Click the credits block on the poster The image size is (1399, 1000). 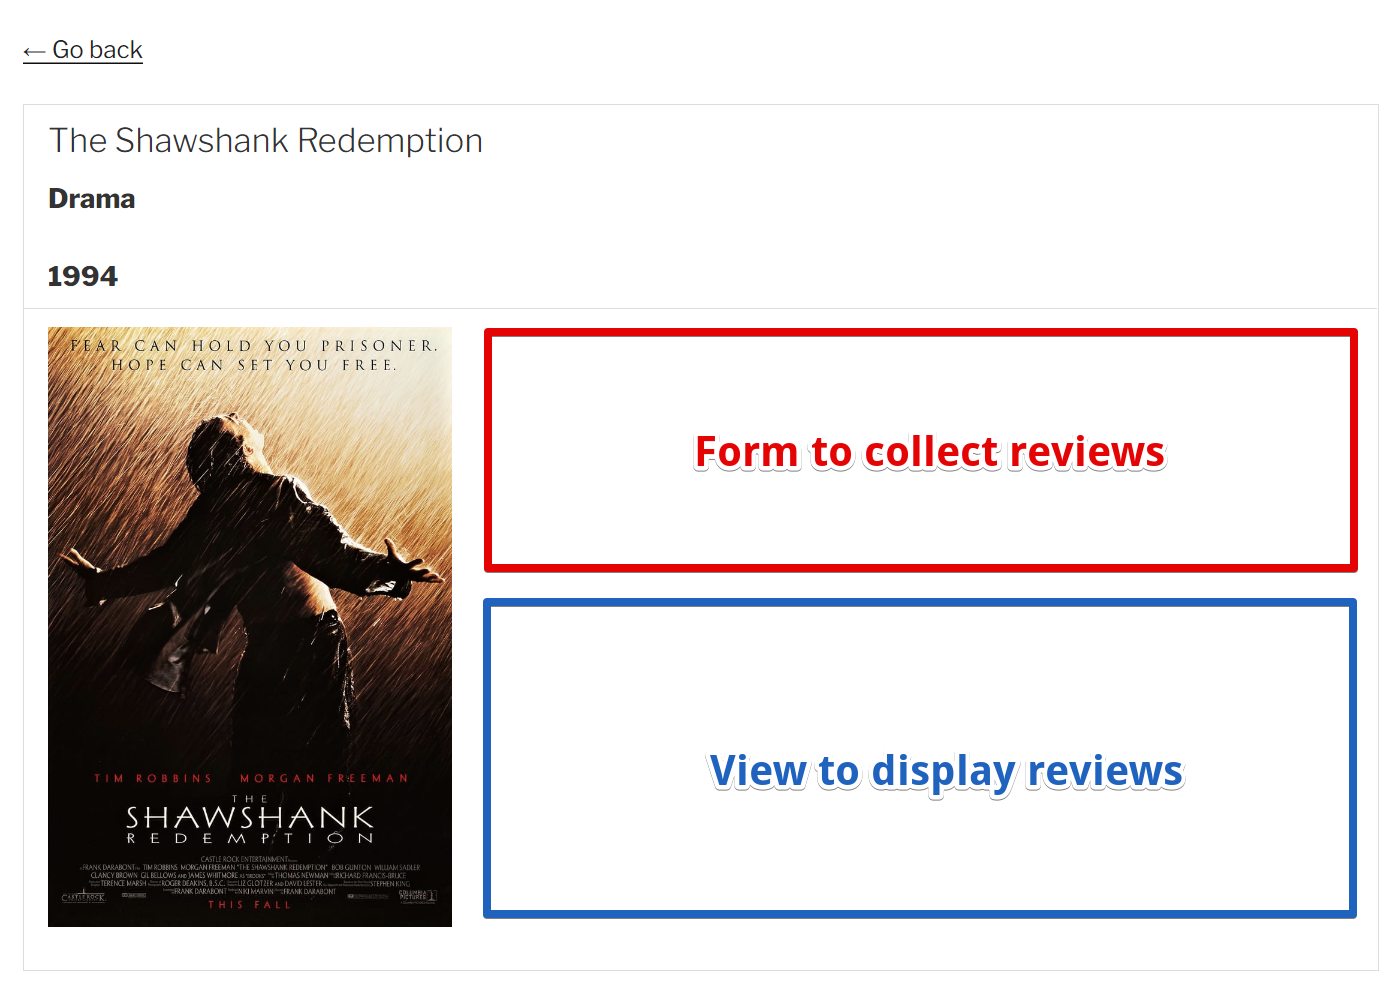click(250, 875)
